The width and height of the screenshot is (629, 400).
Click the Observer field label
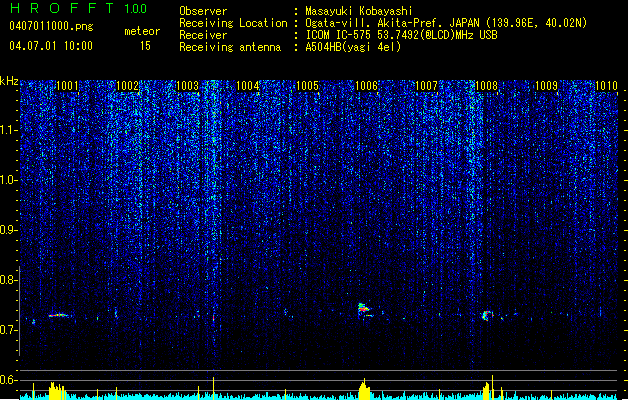point(203,11)
